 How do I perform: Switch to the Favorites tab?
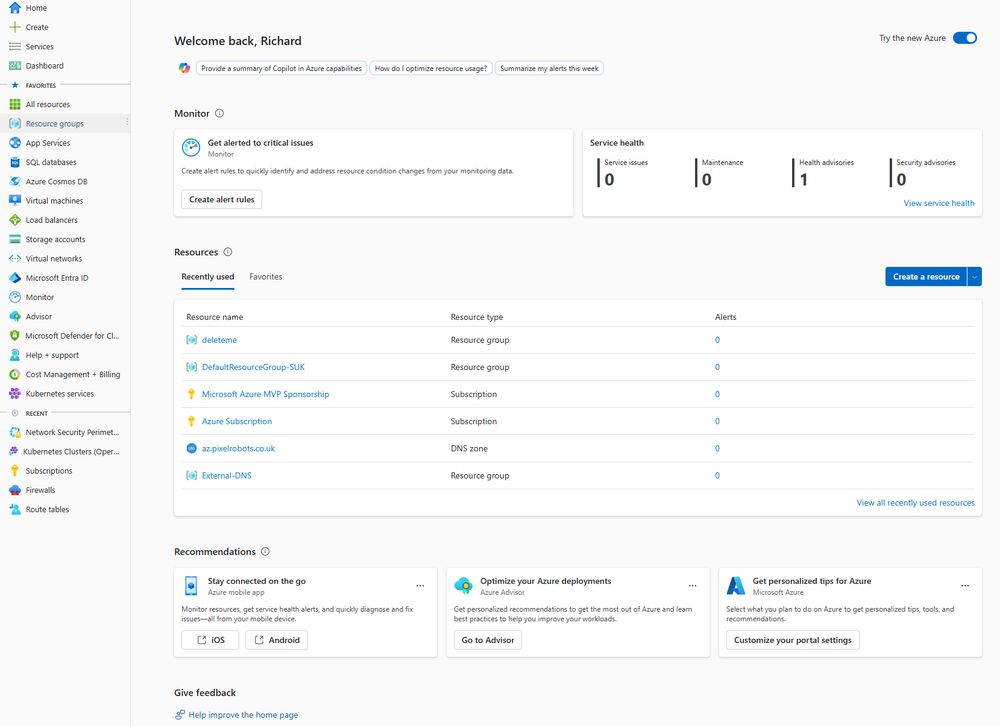(x=266, y=277)
